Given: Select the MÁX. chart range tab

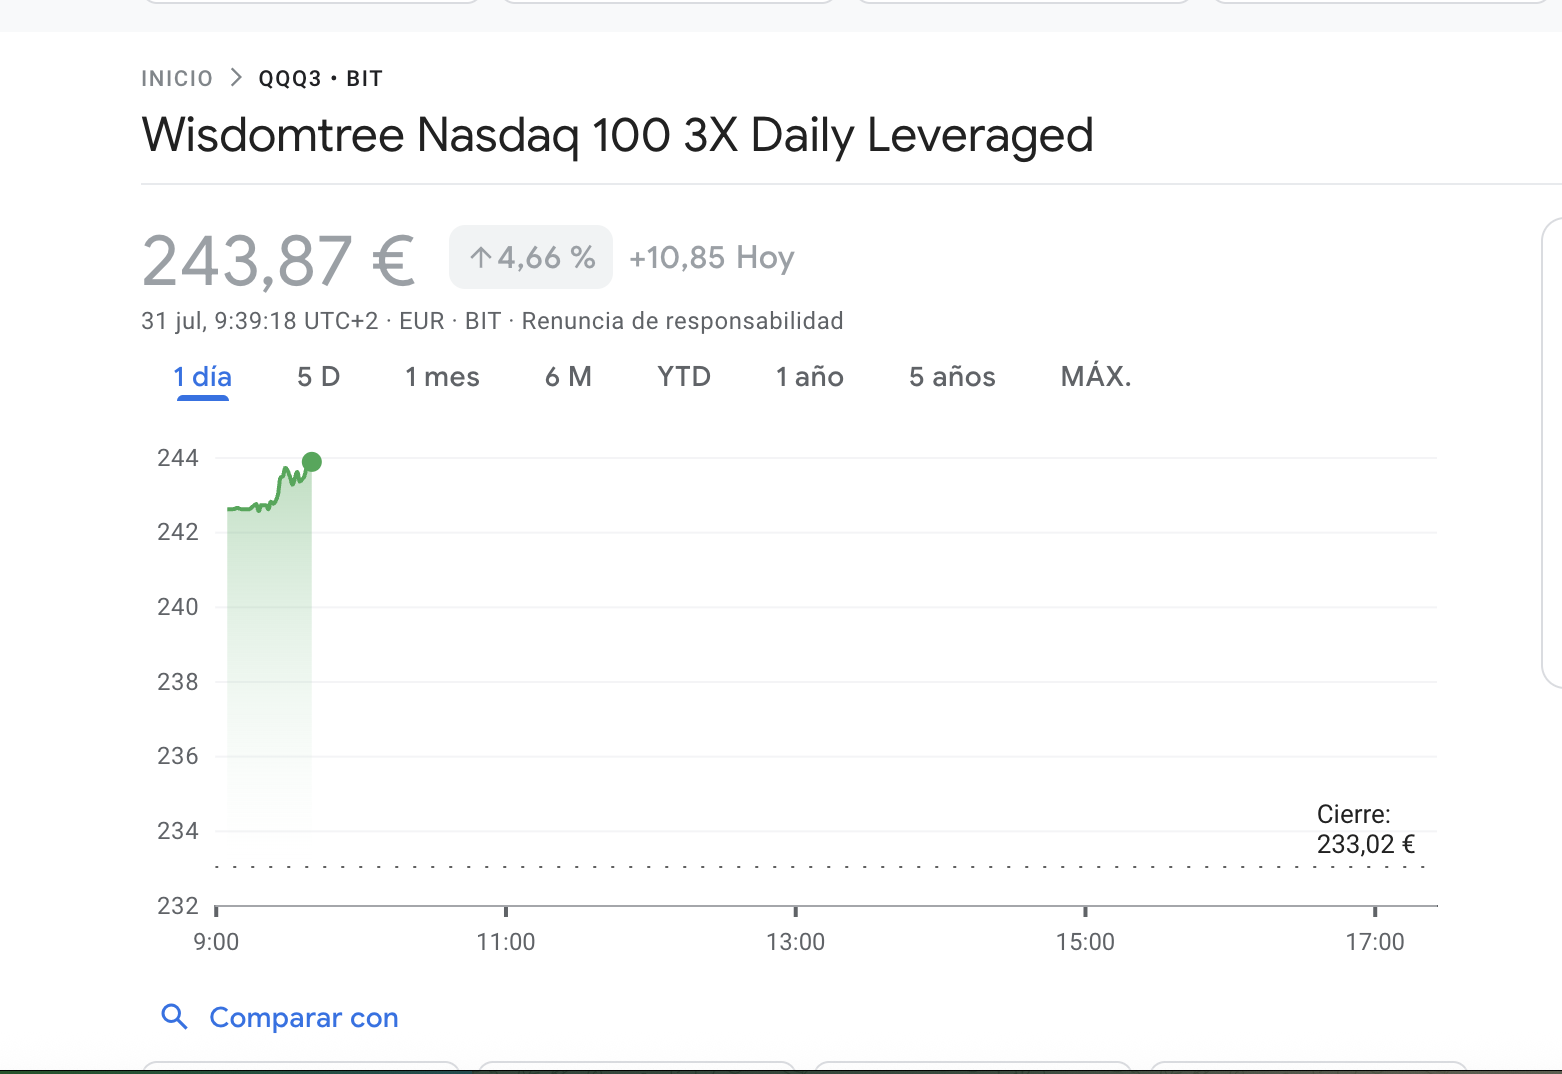Looking at the screenshot, I should (x=1096, y=377).
